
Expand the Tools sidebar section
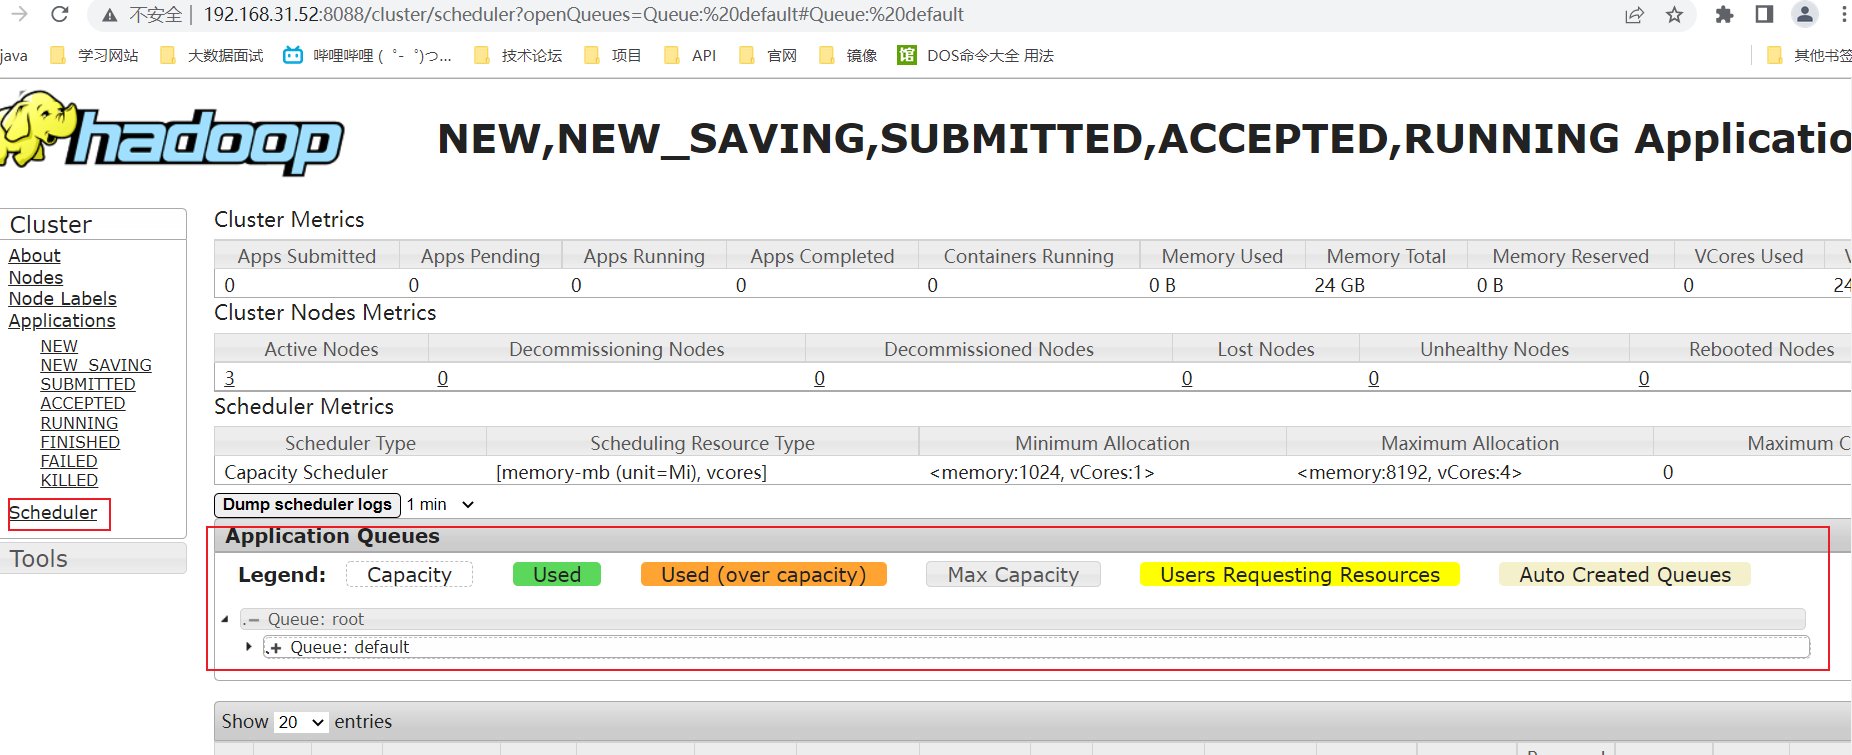[93, 558]
